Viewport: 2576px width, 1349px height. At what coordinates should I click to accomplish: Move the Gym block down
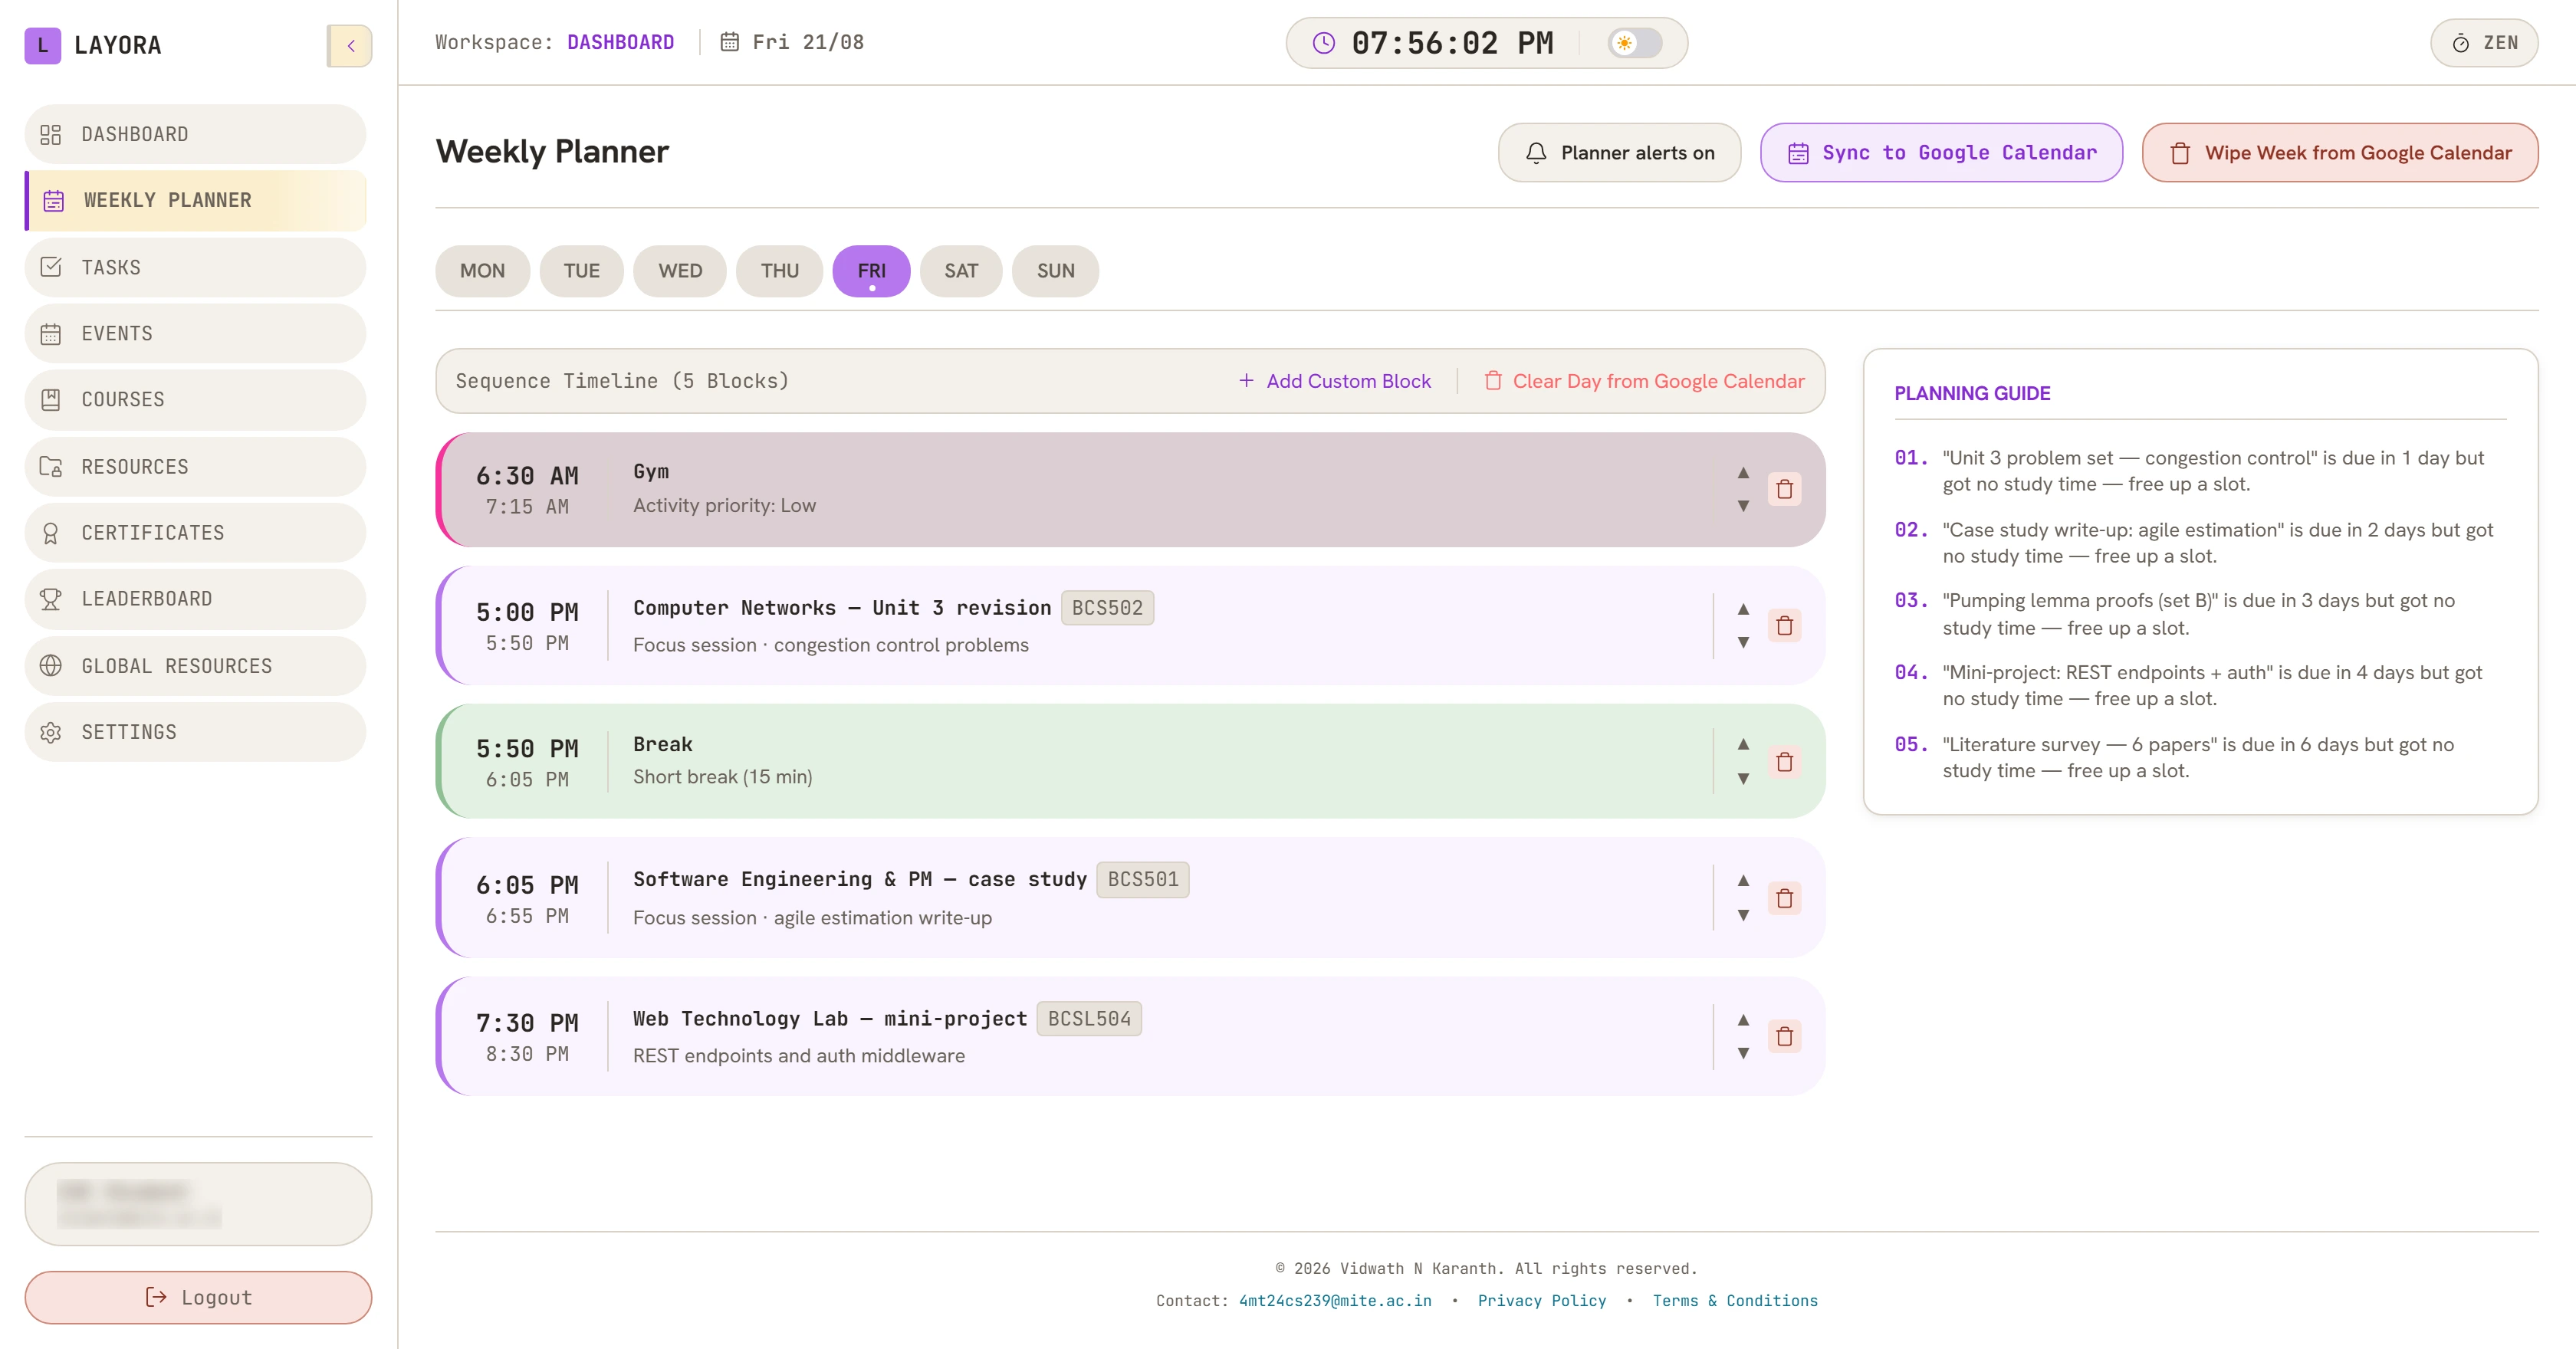(1743, 506)
